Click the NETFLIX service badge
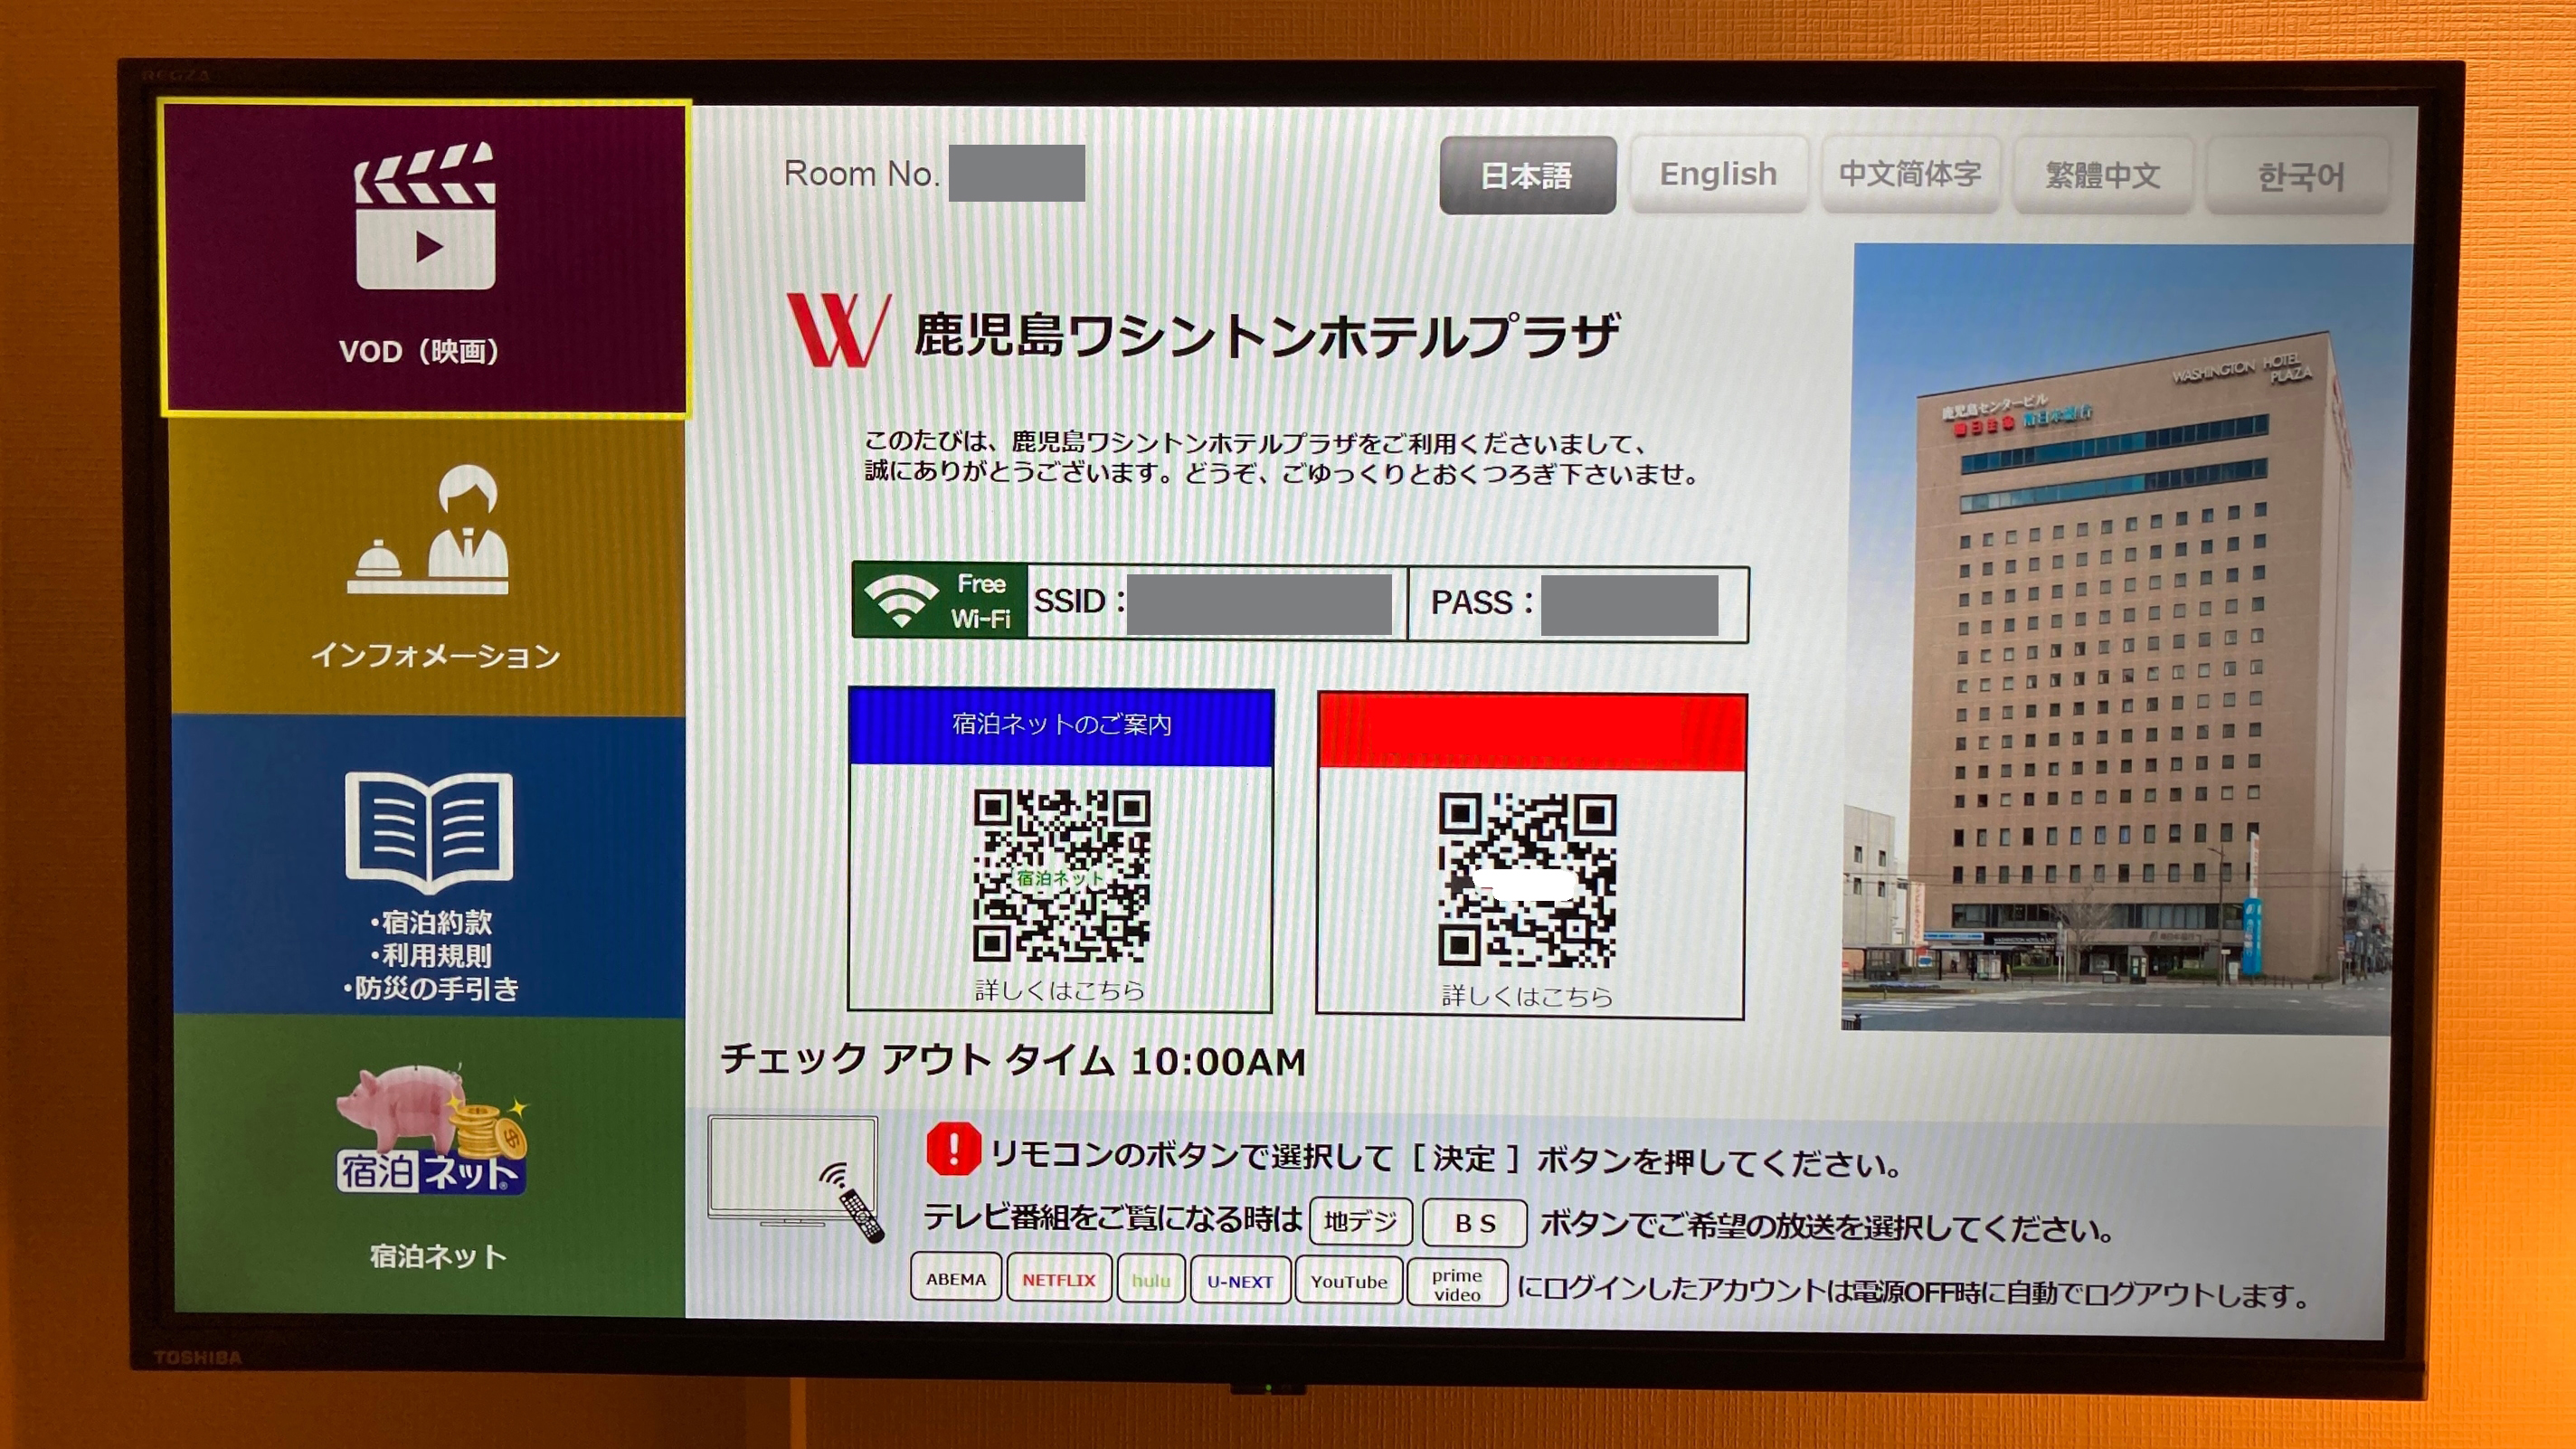This screenshot has height=1449, width=2576. pyautogui.click(x=1059, y=1279)
